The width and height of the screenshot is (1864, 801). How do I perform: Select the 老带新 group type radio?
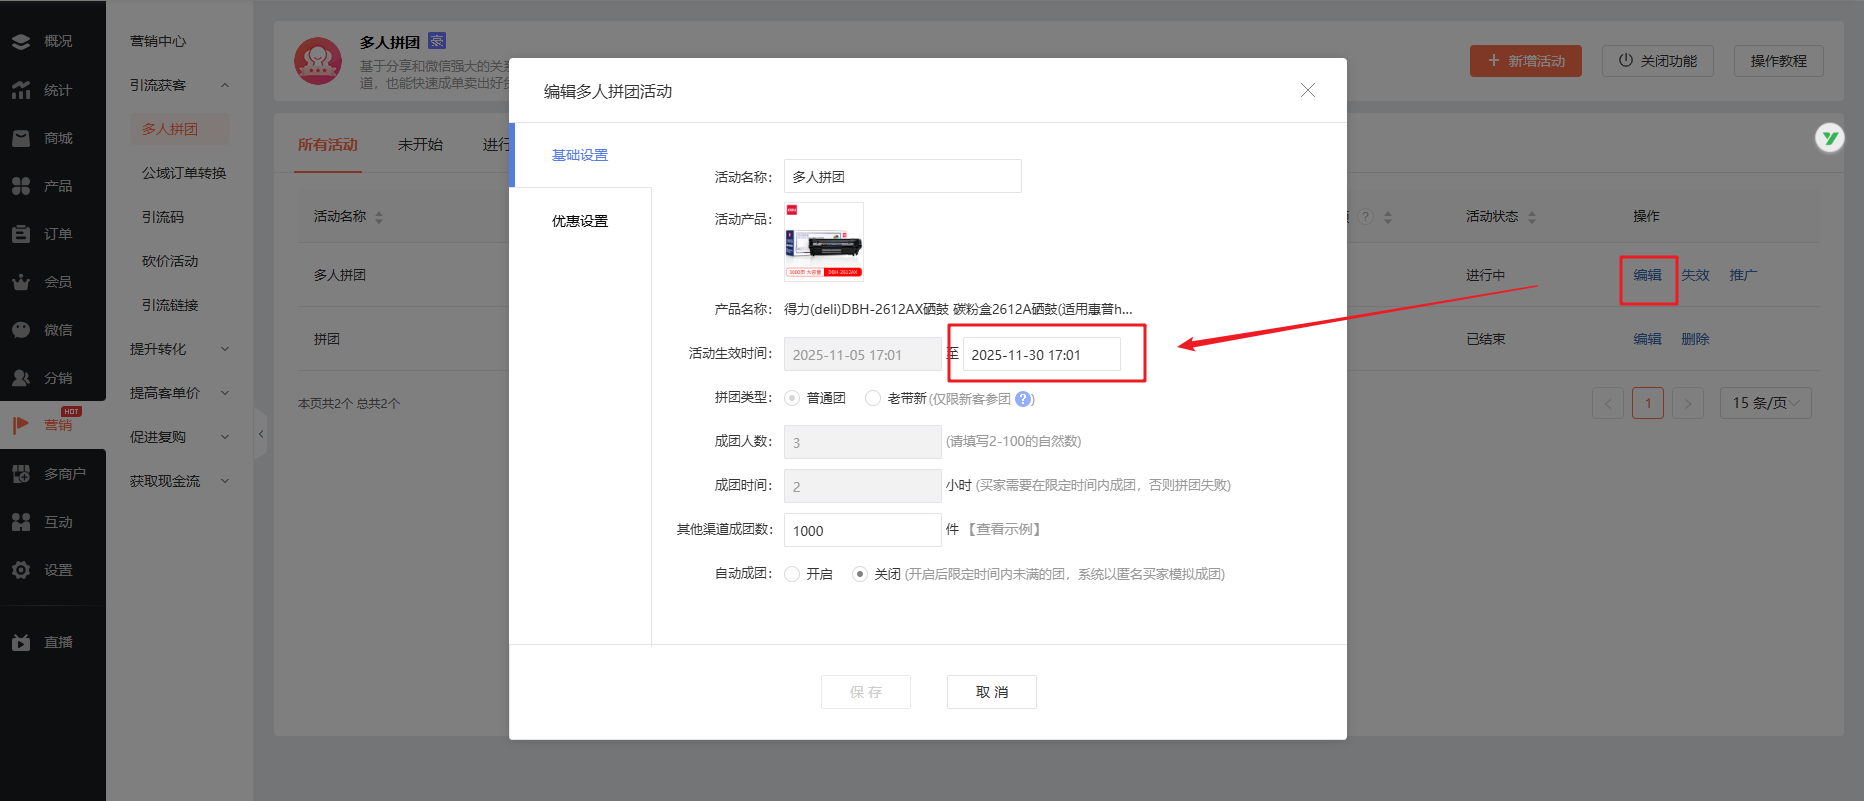click(873, 398)
